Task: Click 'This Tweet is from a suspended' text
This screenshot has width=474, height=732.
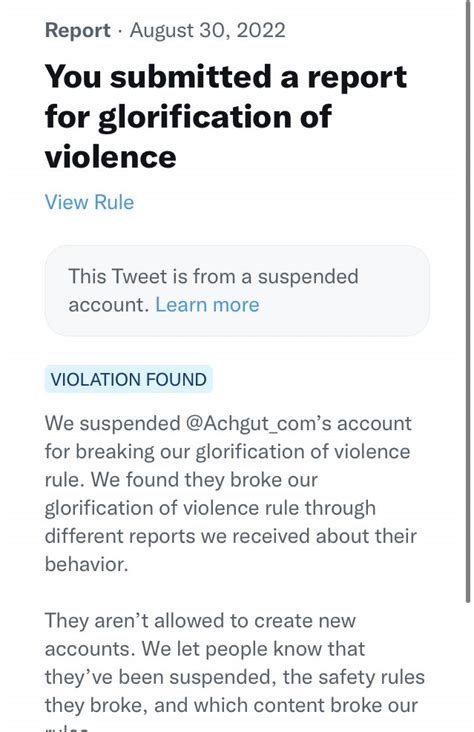Action: [x=213, y=276]
